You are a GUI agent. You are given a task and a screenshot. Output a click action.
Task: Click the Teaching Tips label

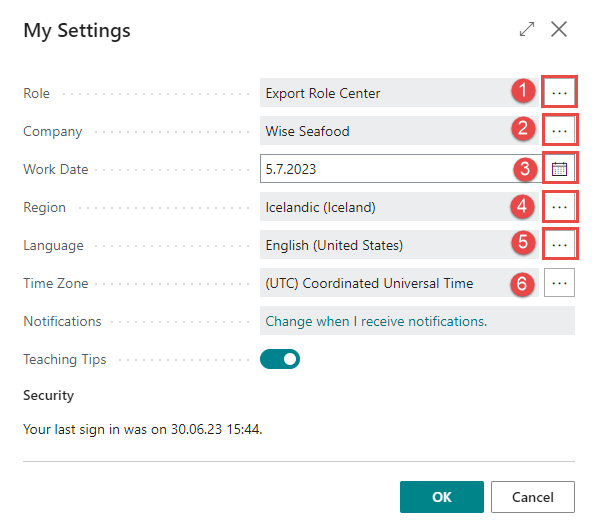65,359
